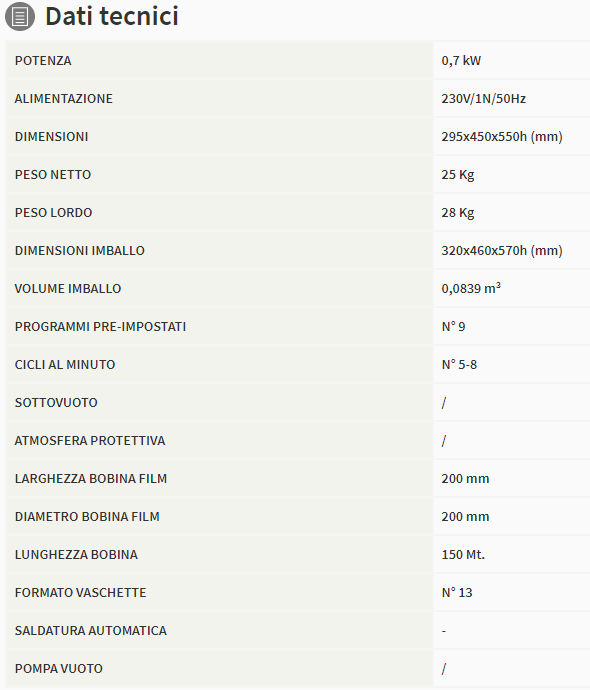590x690 pixels.
Task: Click the SALDATURA AUTOMATICA label
Action: click(91, 631)
